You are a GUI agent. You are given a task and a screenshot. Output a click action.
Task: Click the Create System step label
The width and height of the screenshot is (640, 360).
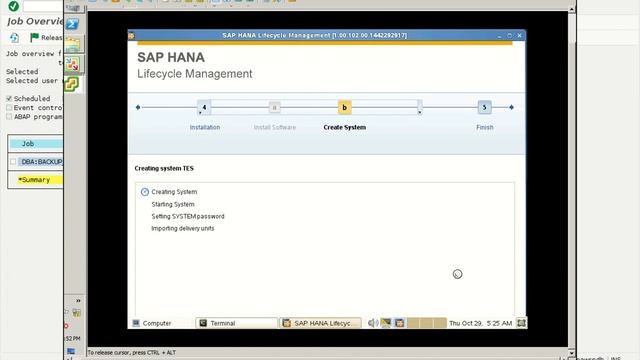pos(344,127)
